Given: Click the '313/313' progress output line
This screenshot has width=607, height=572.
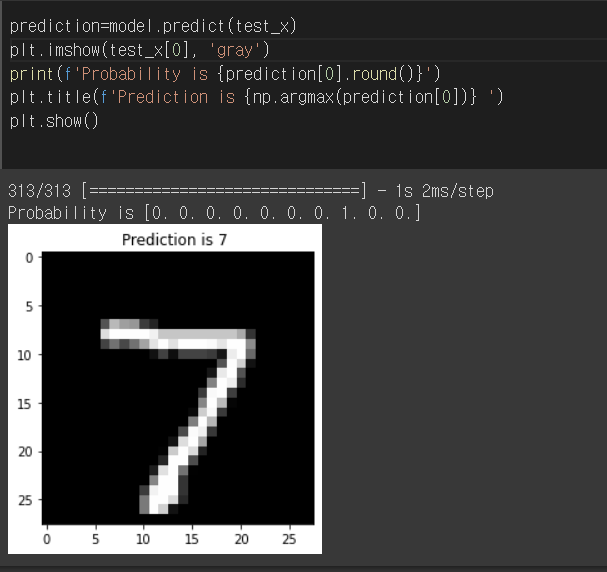Looking at the screenshot, I should [251, 191].
